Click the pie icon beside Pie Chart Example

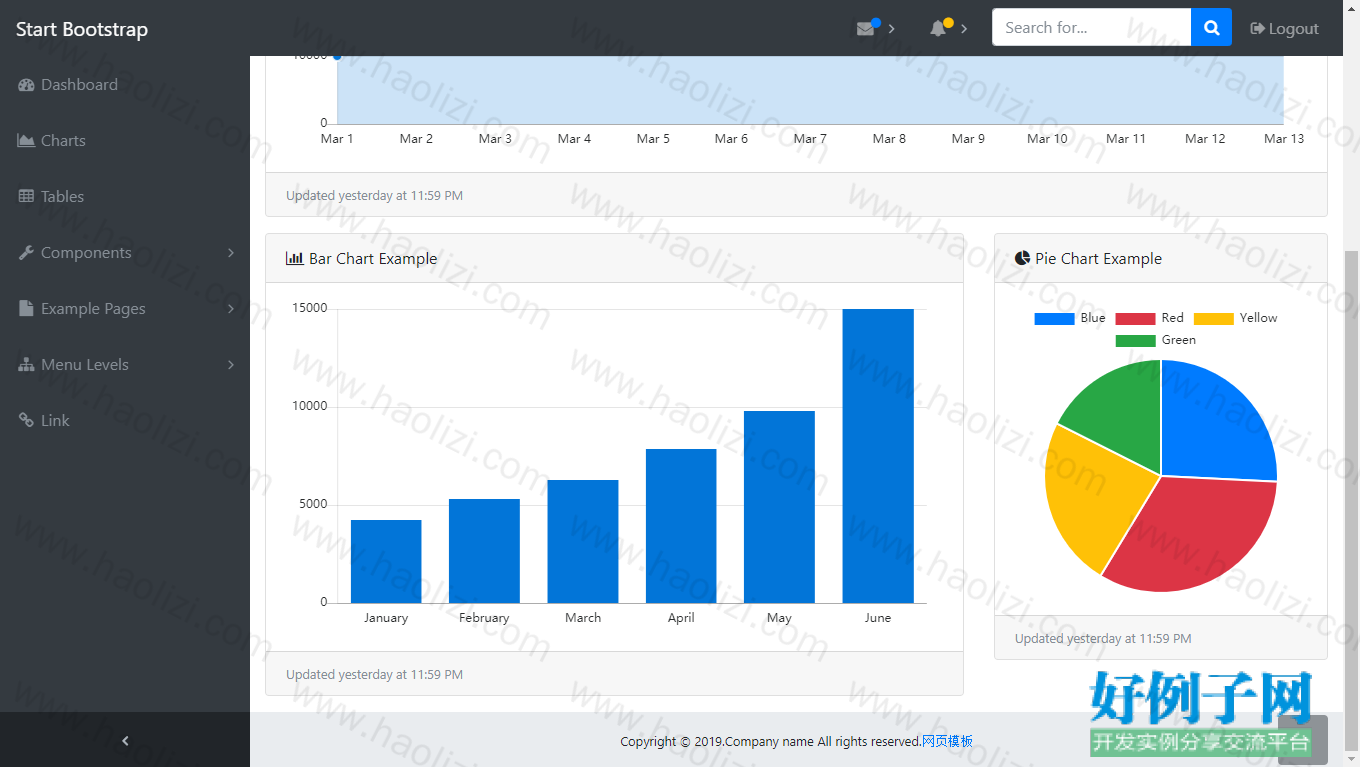tap(1022, 258)
